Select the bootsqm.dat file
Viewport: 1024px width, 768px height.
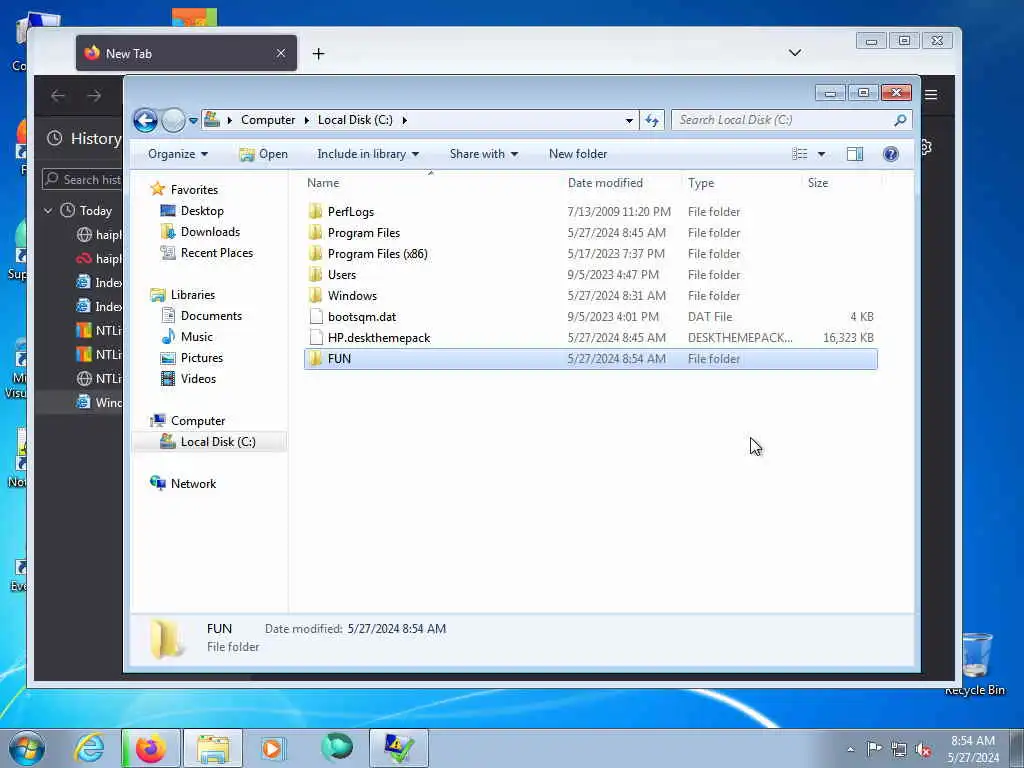click(590, 317)
